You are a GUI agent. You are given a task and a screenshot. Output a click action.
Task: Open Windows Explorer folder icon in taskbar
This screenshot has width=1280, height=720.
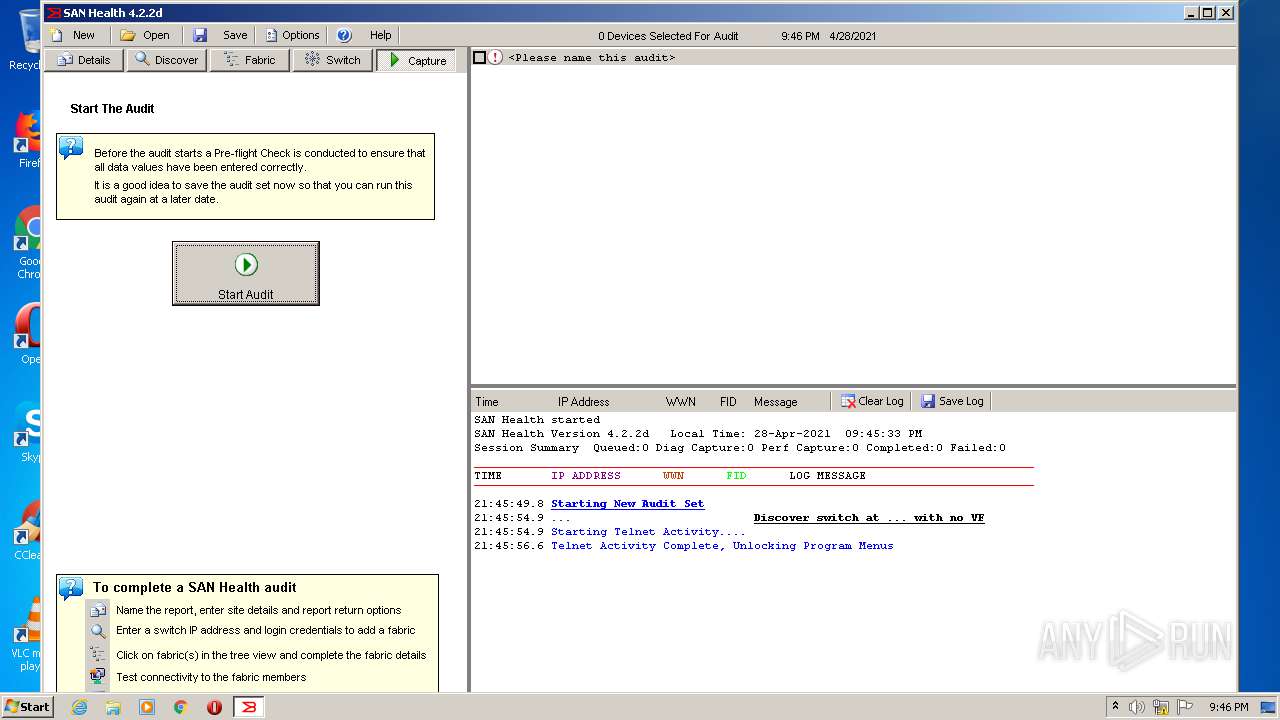(113, 707)
